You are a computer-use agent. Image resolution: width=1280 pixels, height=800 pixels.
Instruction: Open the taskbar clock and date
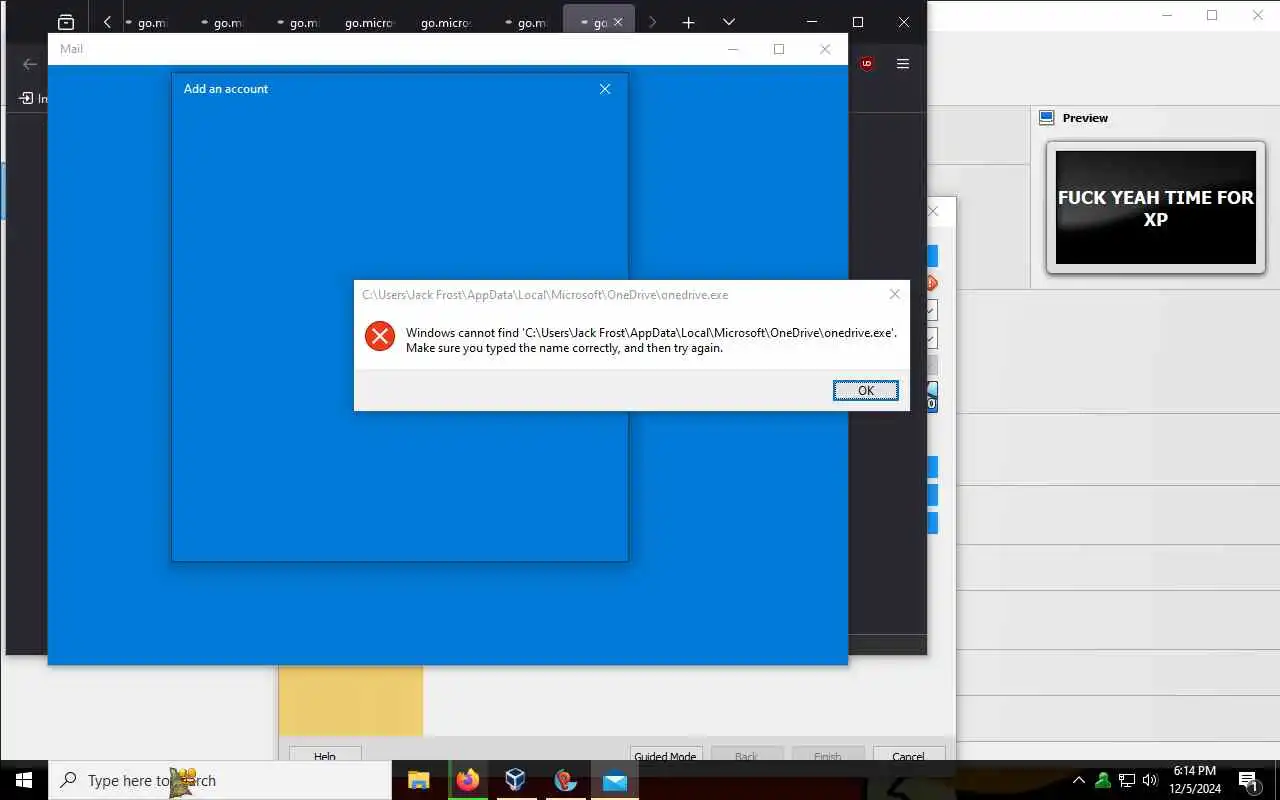click(1195, 780)
